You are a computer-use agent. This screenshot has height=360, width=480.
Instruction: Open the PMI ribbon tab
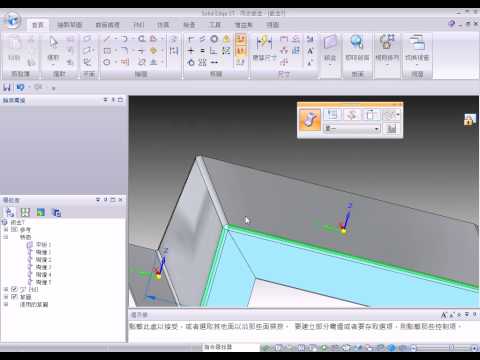[139, 25]
